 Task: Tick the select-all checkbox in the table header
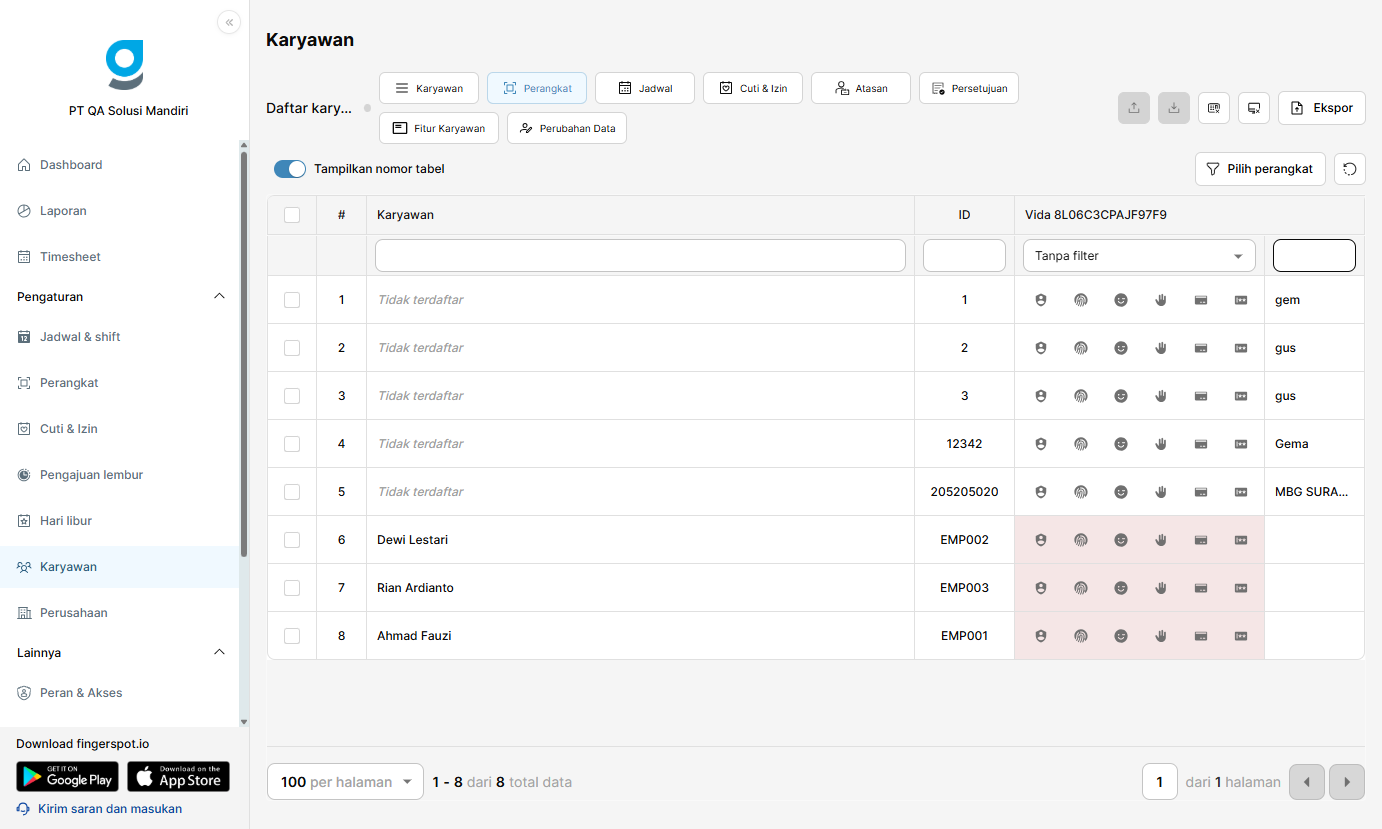292,215
